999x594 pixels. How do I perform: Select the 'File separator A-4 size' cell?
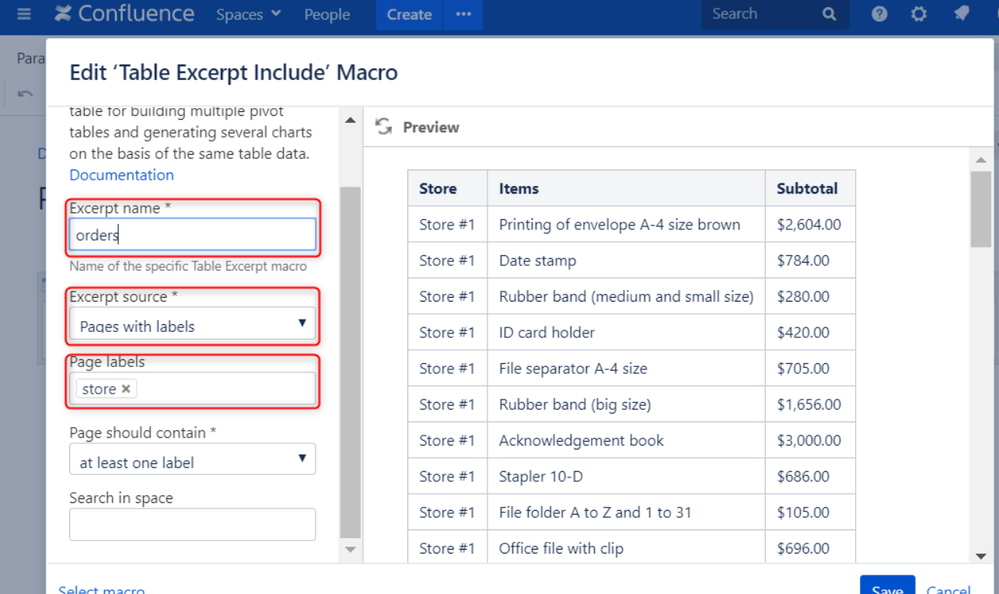626,368
